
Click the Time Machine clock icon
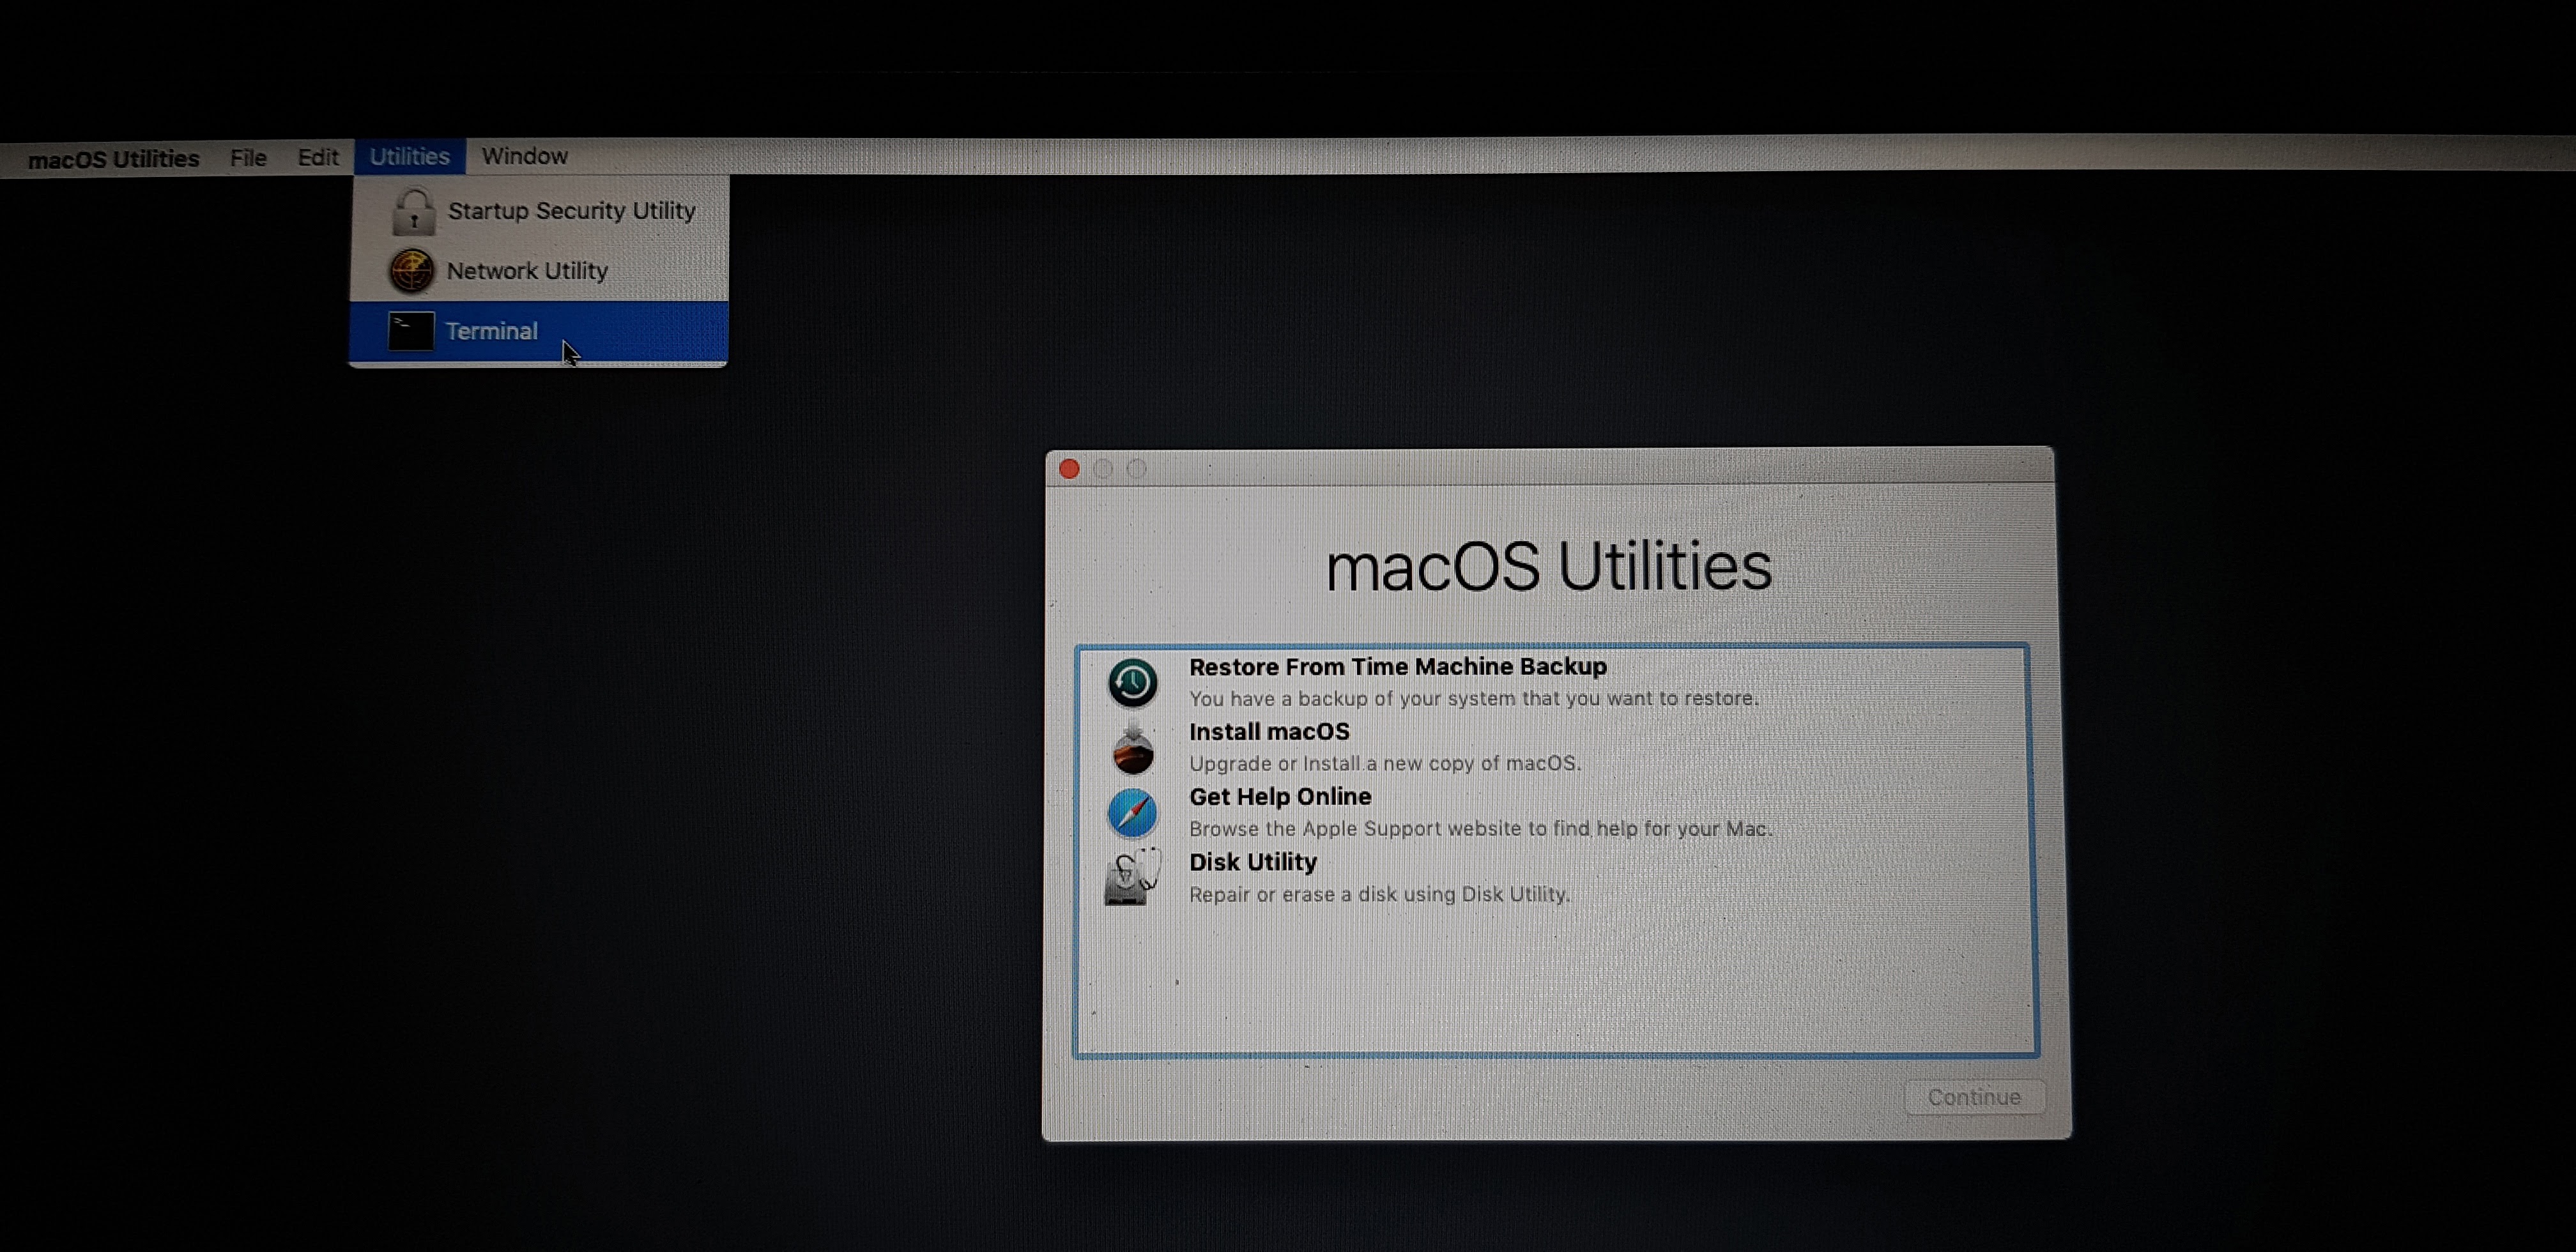click(x=1132, y=682)
